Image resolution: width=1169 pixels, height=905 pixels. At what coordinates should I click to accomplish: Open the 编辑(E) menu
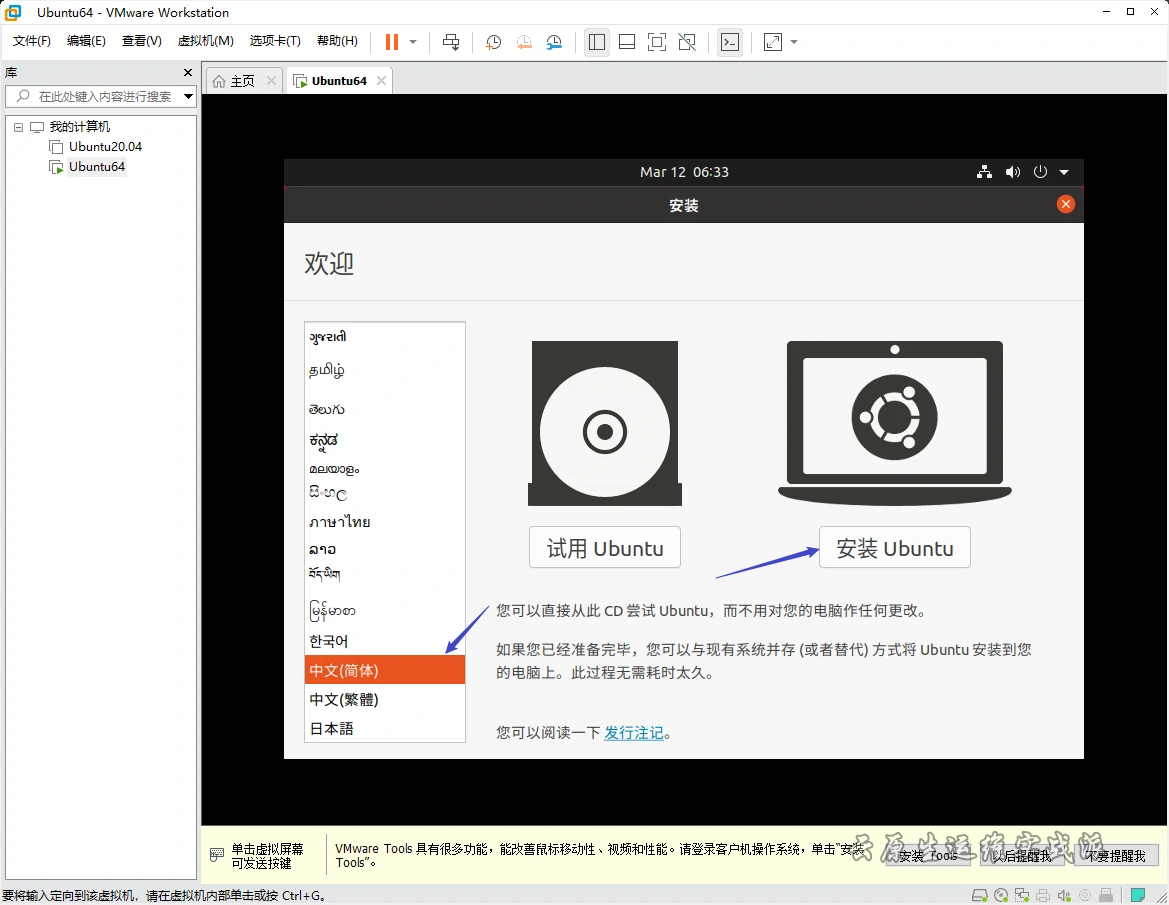86,41
